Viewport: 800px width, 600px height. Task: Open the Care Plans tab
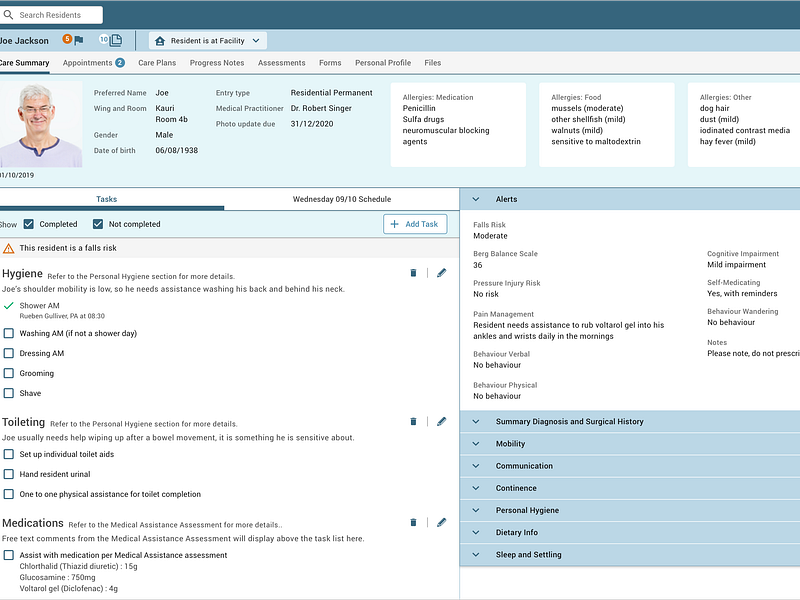157,63
